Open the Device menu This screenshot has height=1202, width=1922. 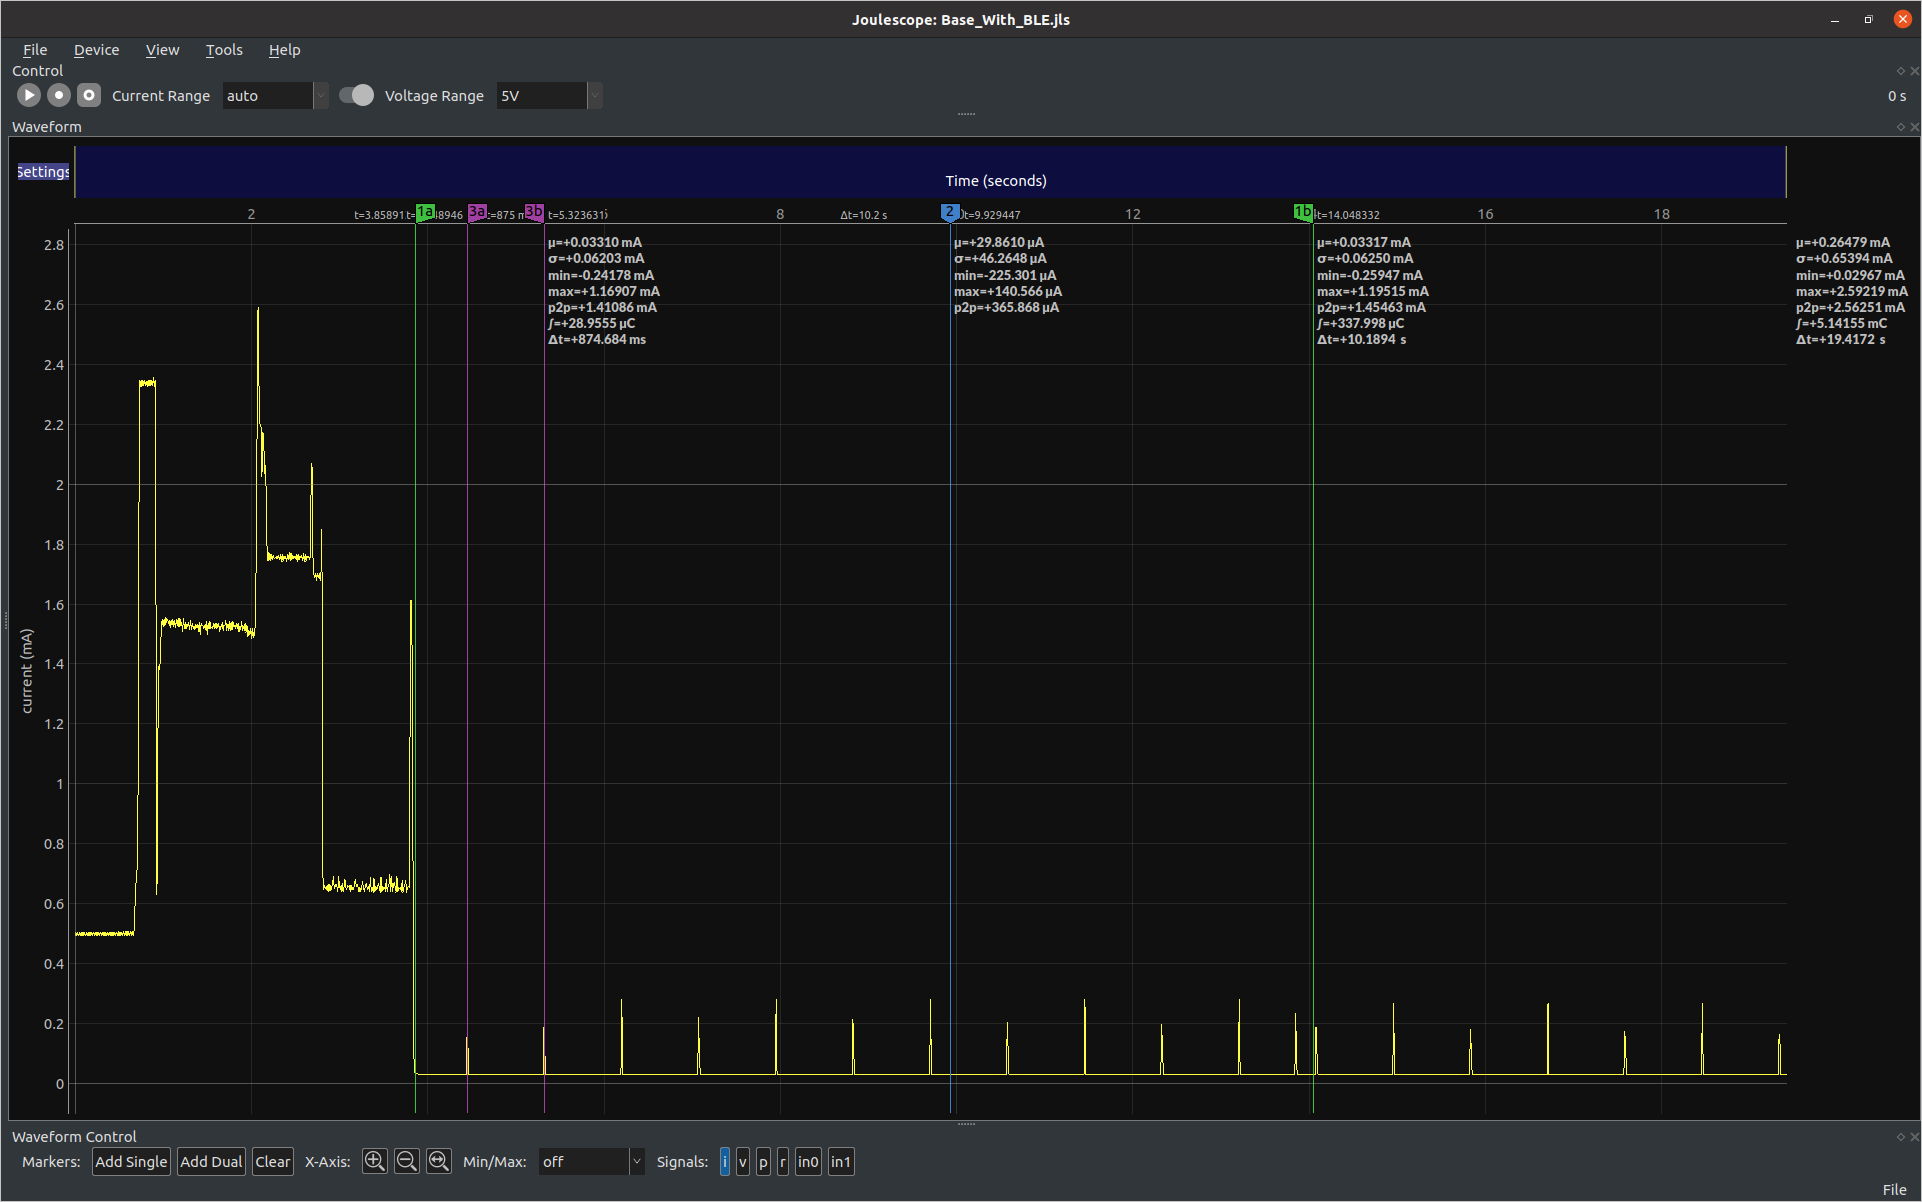tap(96, 50)
